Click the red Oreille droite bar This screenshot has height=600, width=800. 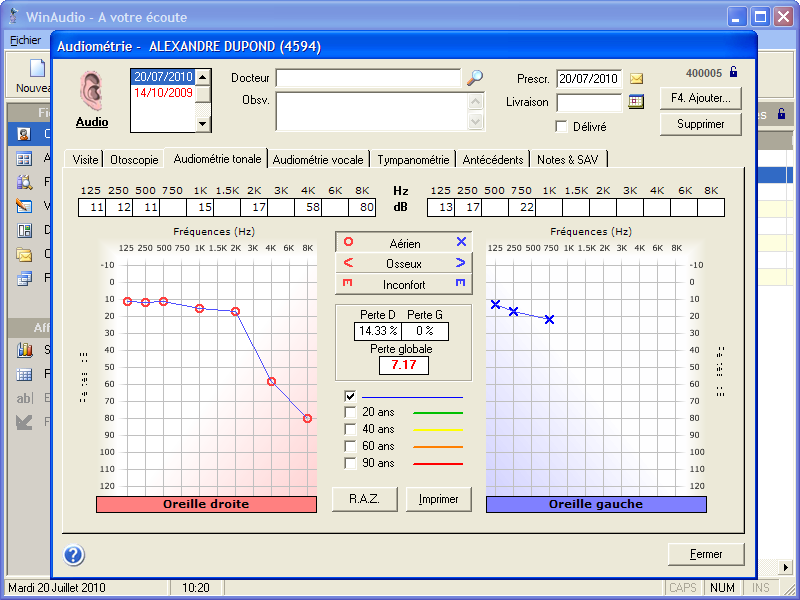(x=206, y=504)
